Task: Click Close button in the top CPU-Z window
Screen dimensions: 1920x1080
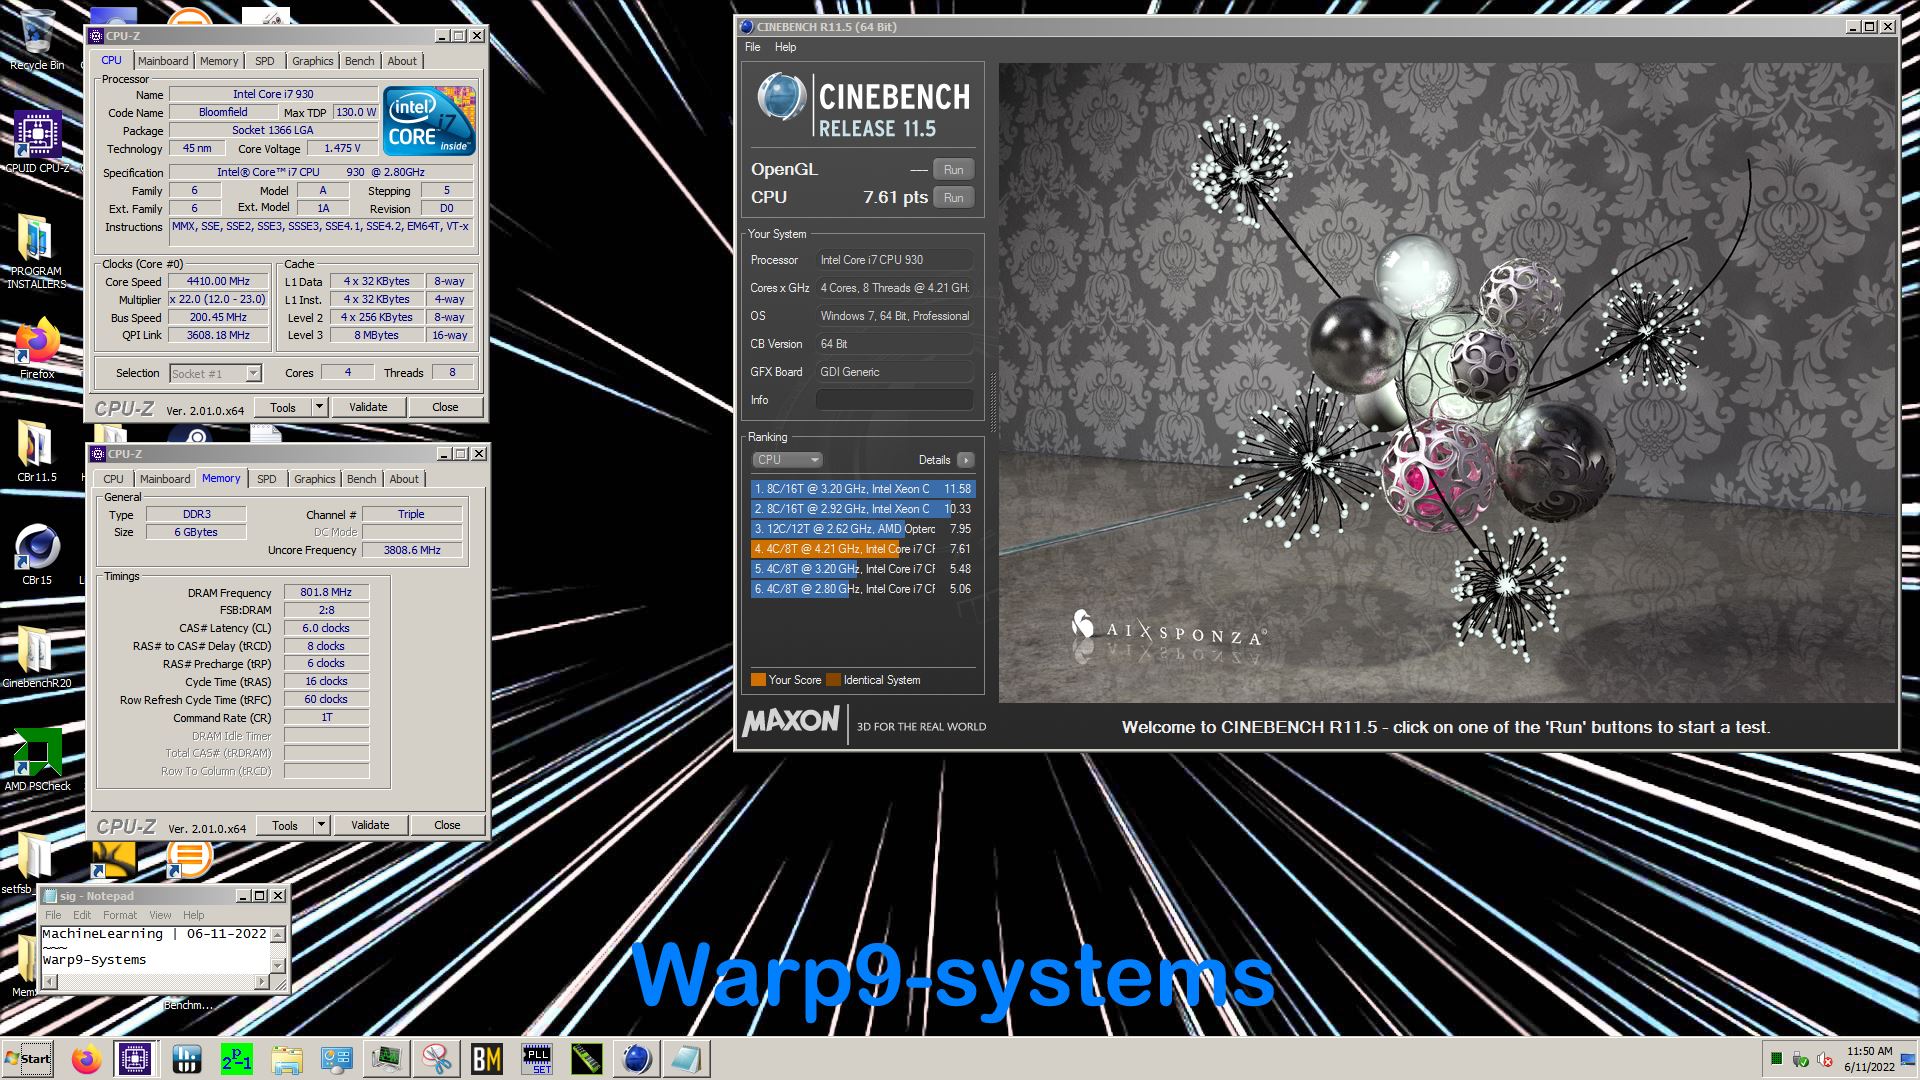Action: click(445, 407)
